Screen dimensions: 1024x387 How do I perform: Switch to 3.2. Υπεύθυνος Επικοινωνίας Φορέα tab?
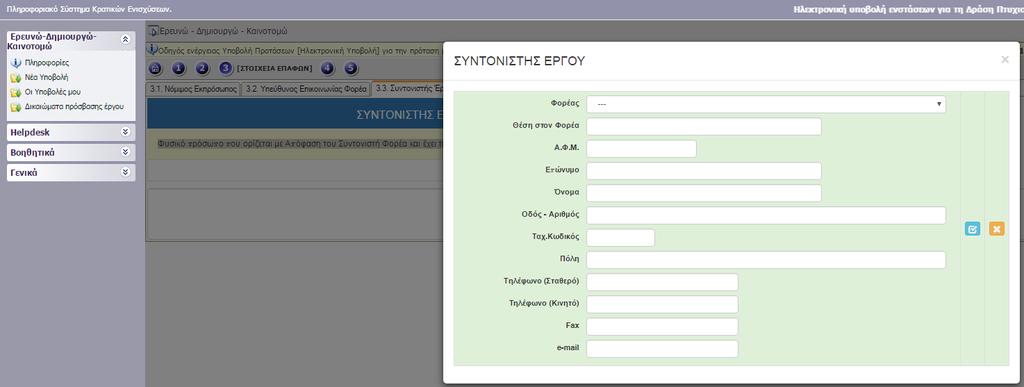coord(306,89)
